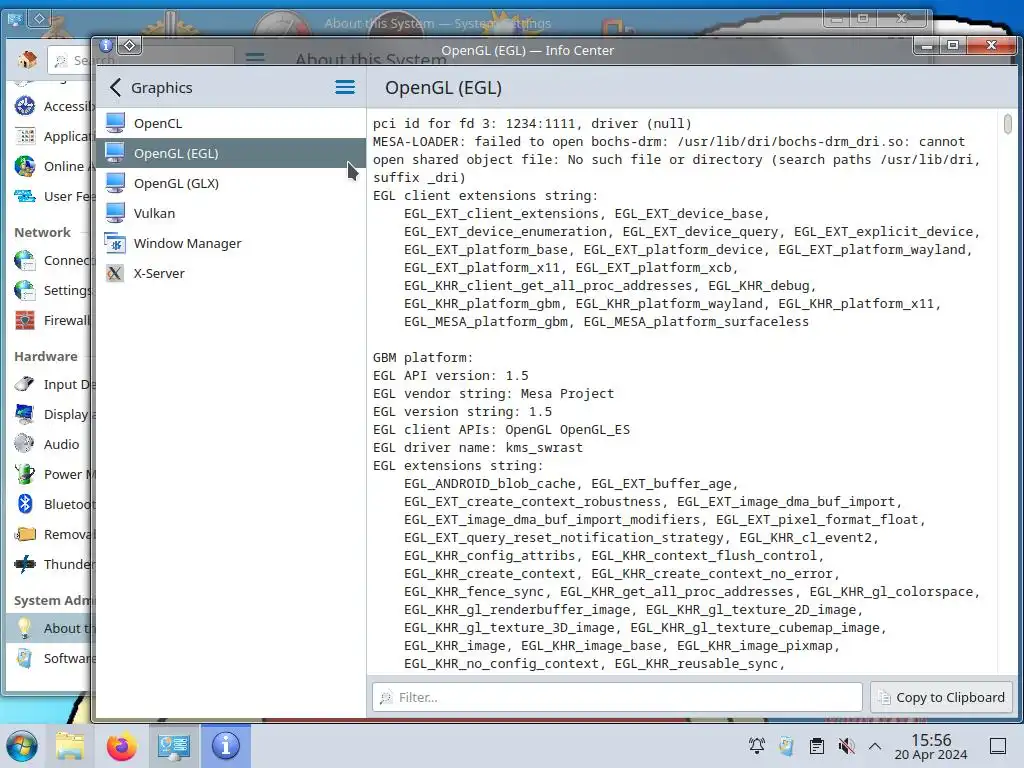
Task: Click the X-Server icon
Action: pyautogui.click(x=116, y=273)
